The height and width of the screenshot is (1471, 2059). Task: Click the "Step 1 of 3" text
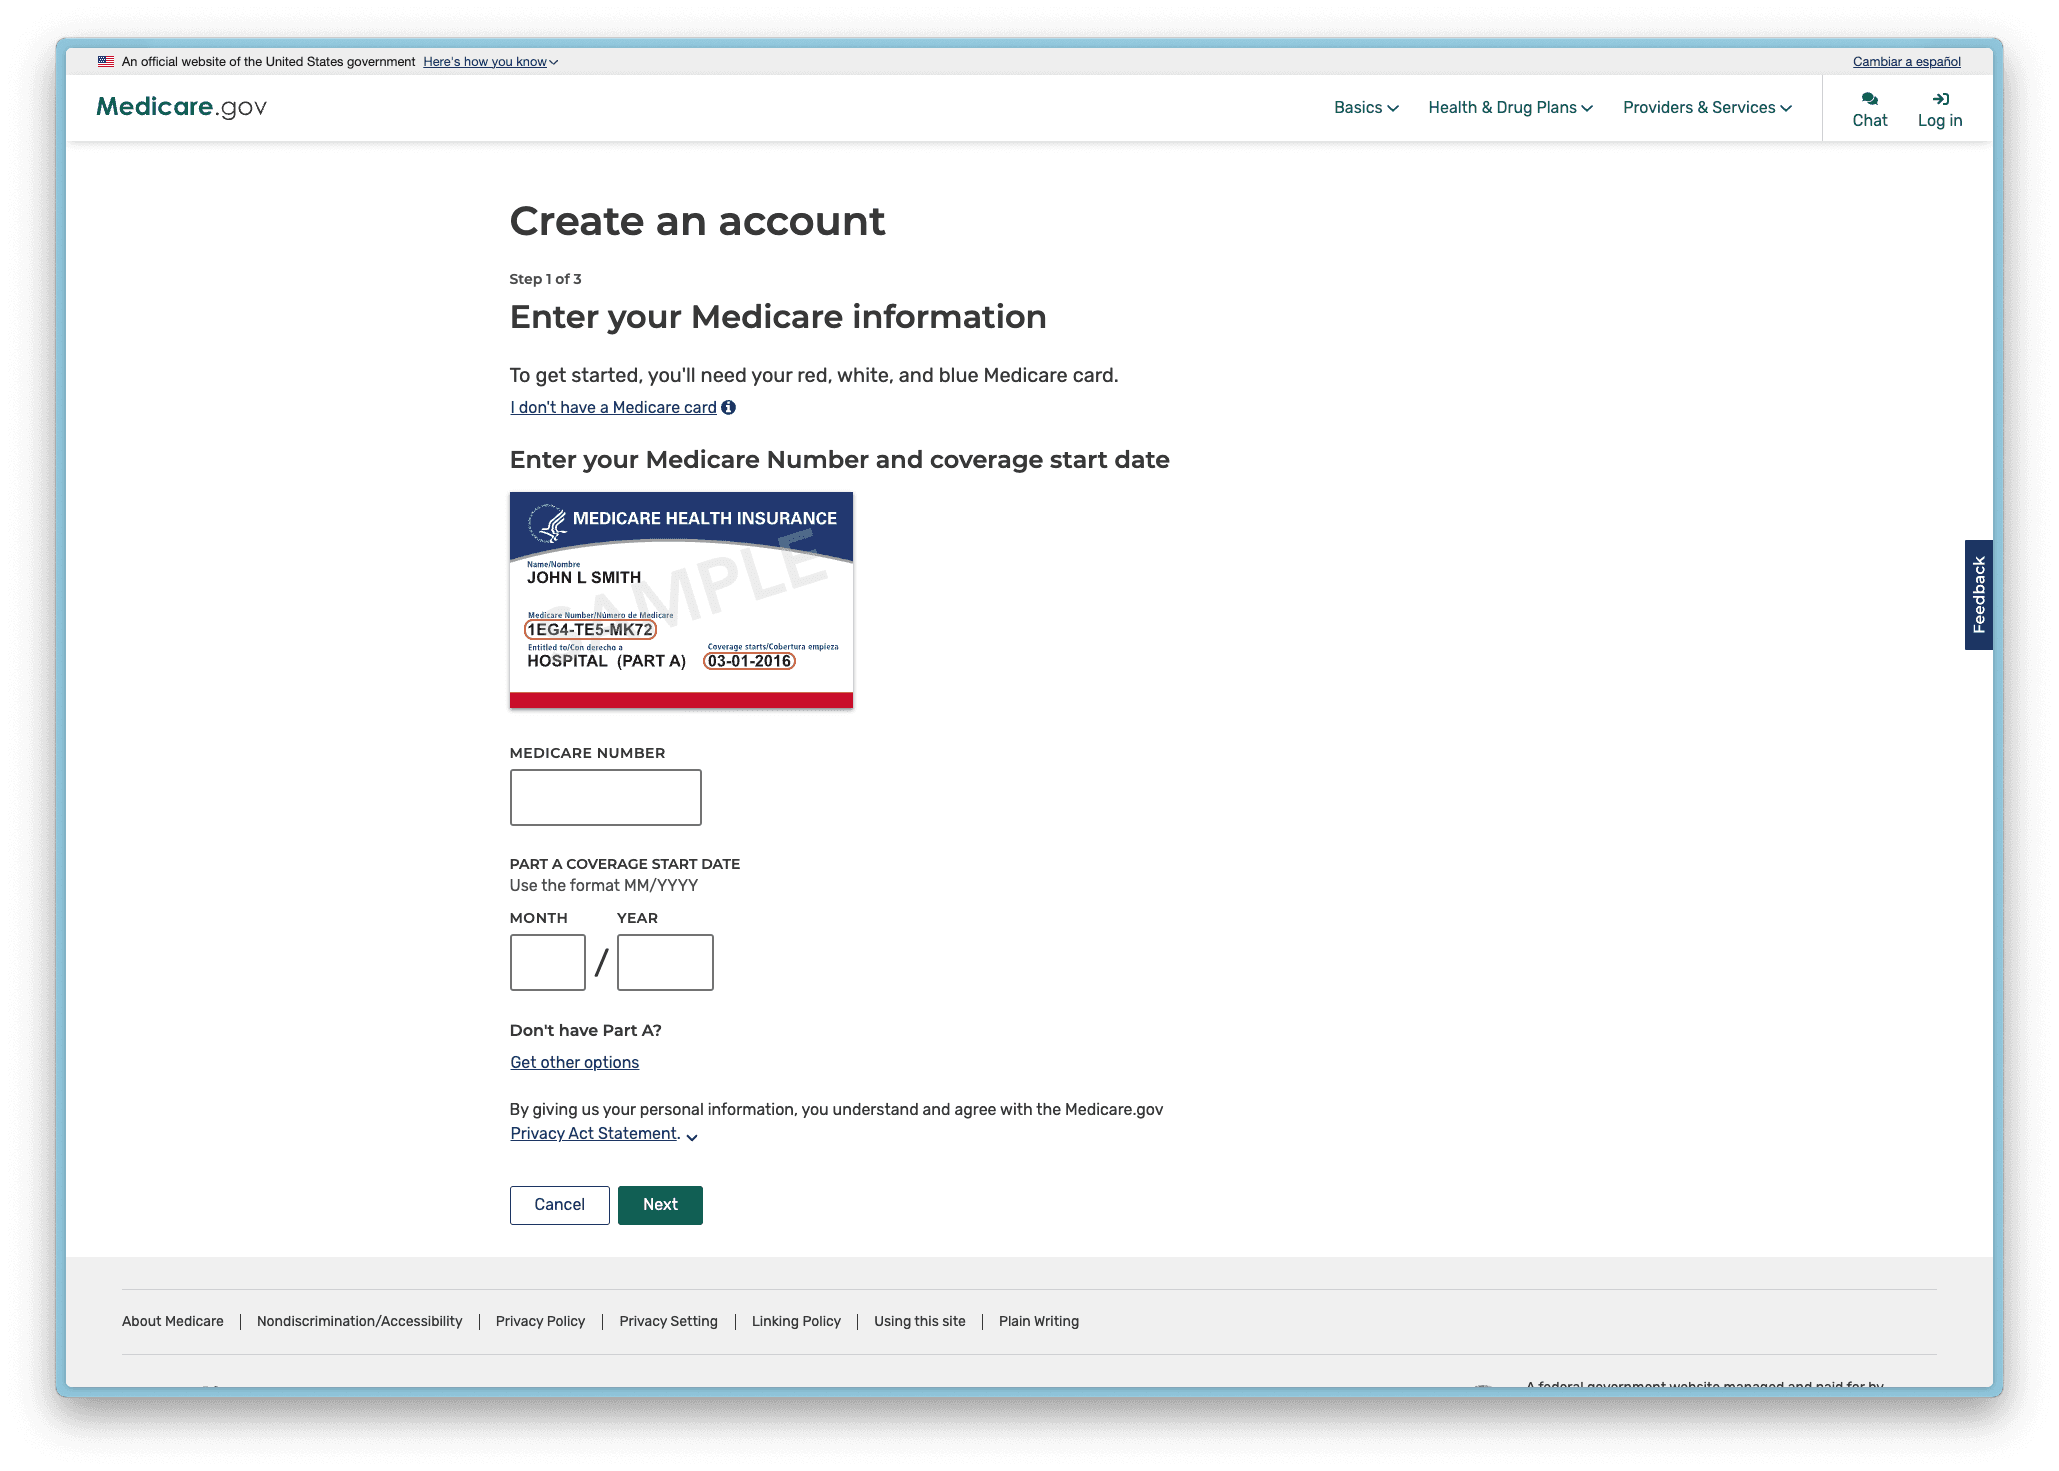point(545,279)
